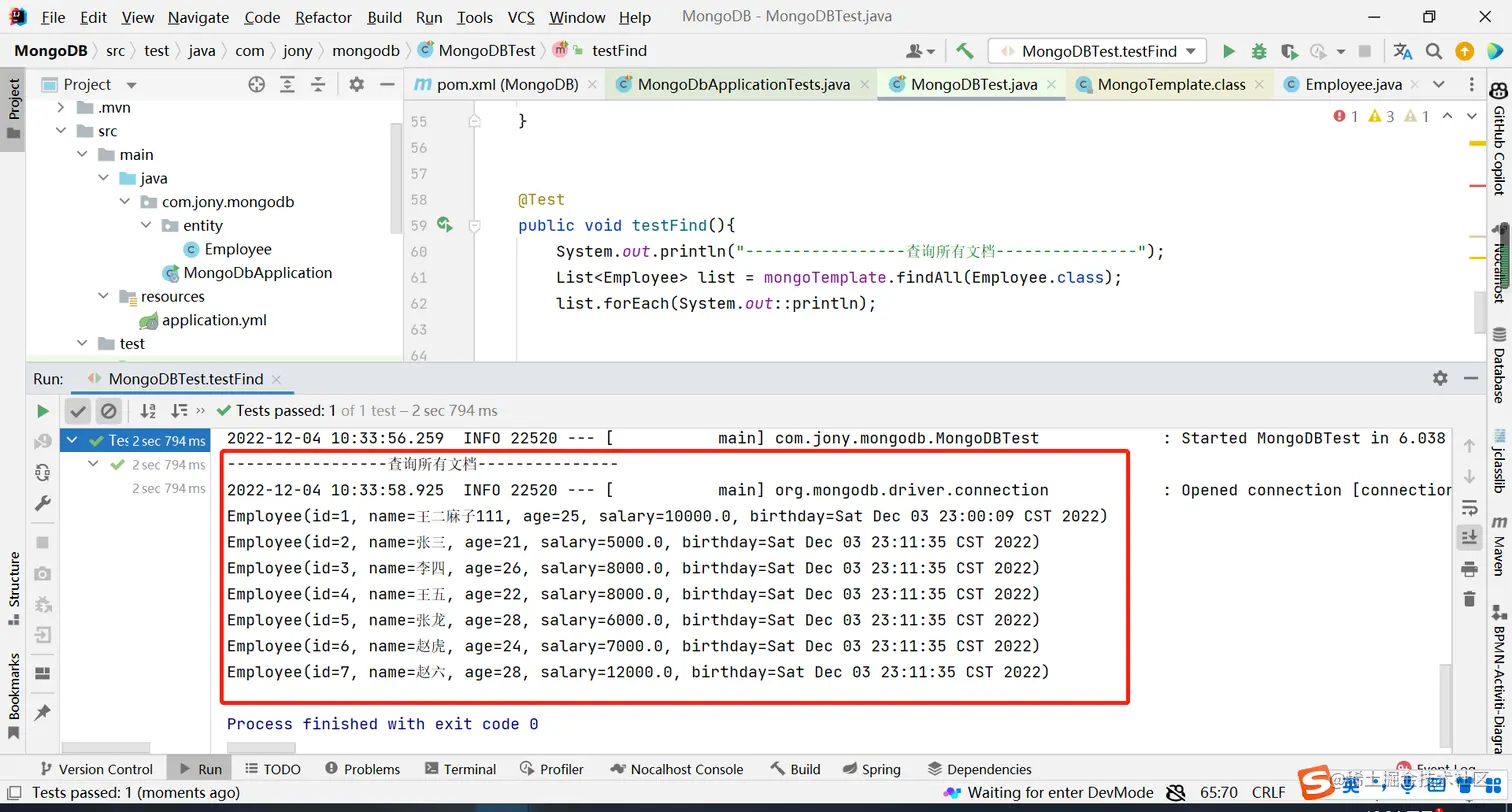Open Search Everywhere magnifier icon

1434,51
